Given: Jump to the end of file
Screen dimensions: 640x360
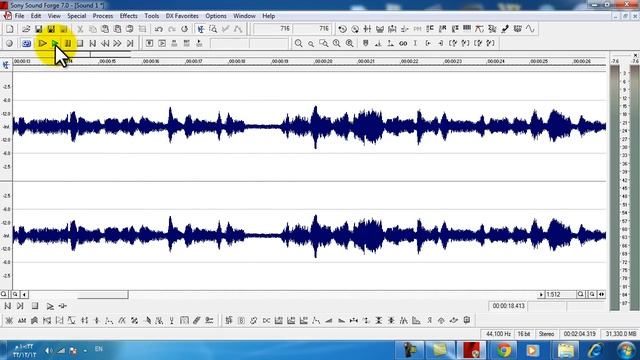Looking at the screenshot, I should (x=130, y=43).
